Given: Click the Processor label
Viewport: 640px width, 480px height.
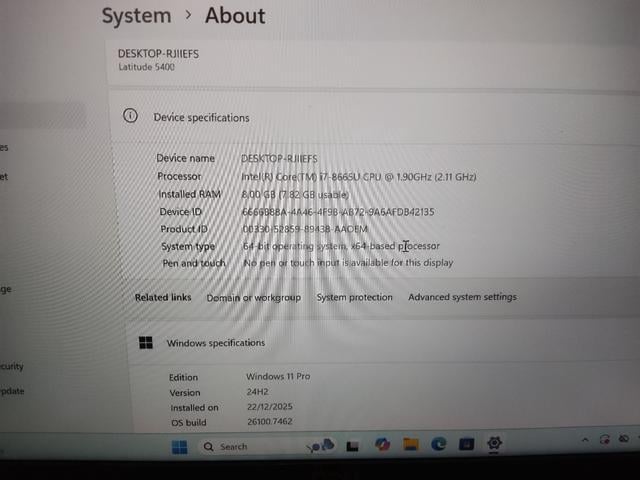Looking at the screenshot, I should point(179,176).
